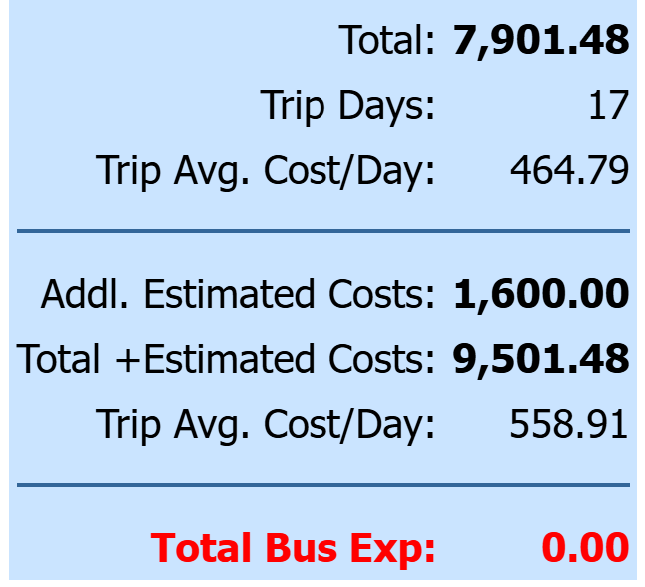Screen dimensions: 645x587
Task: Select the Addl. Estimated Costs value 1,600.00
Action: [541, 295]
